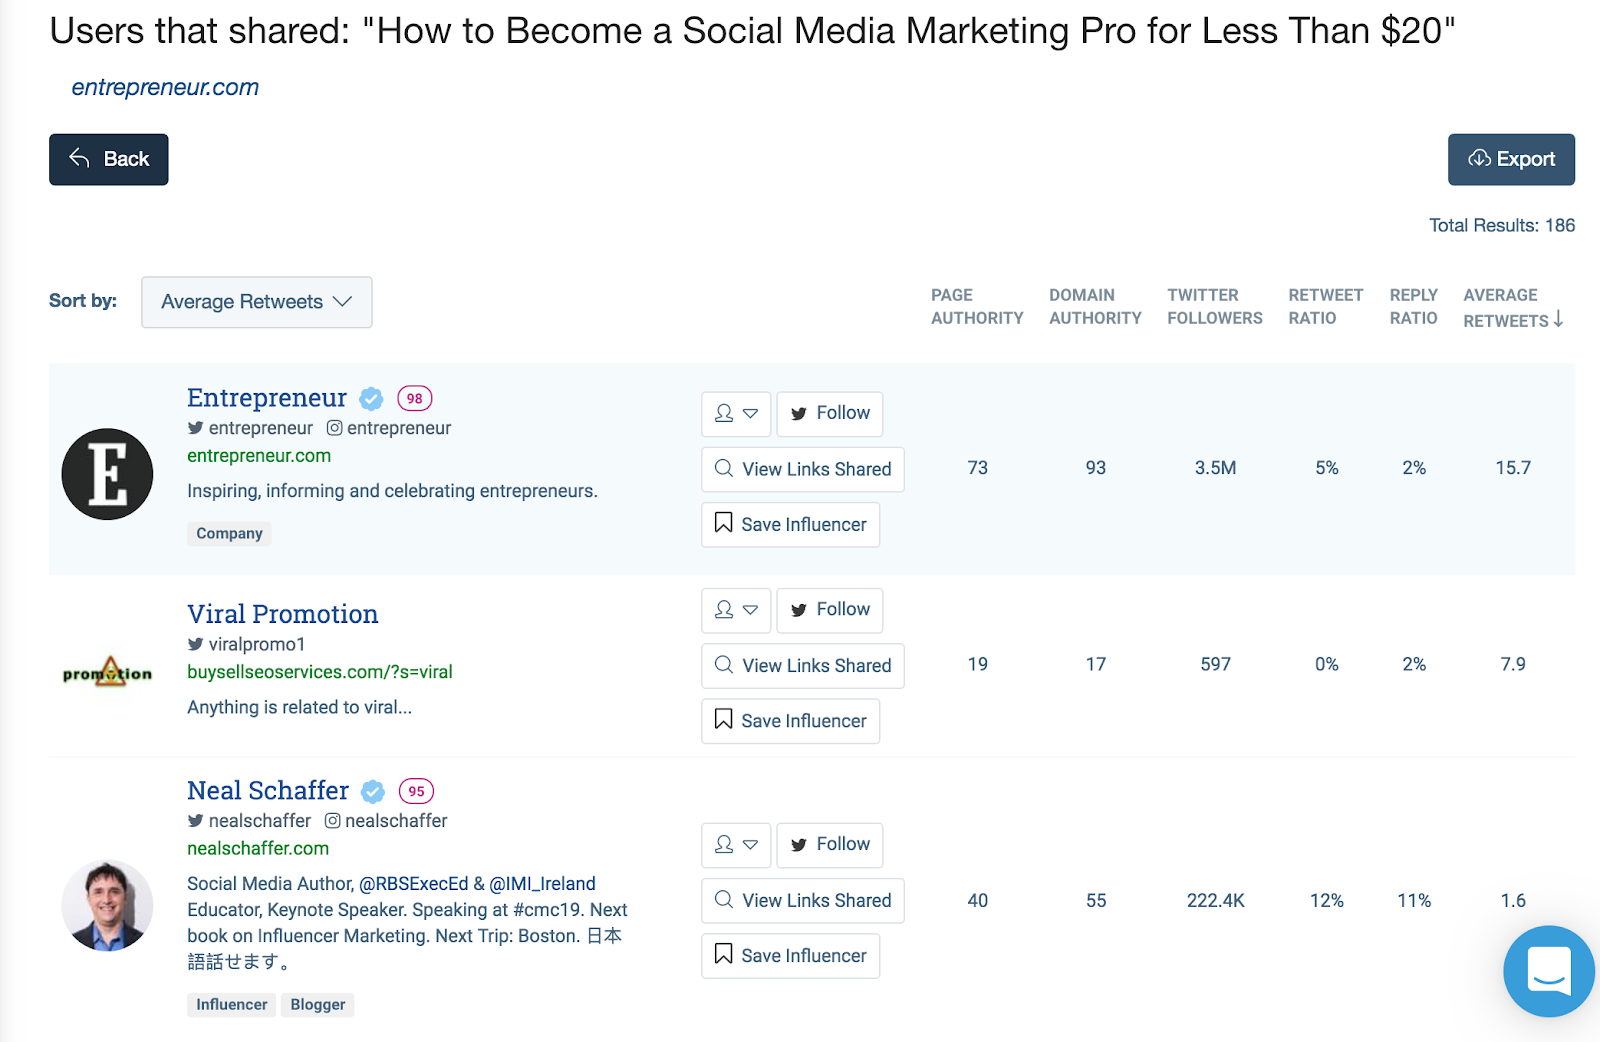Image resolution: width=1600 pixels, height=1042 pixels.
Task: View links shared by Entrepreneur
Action: (803, 469)
